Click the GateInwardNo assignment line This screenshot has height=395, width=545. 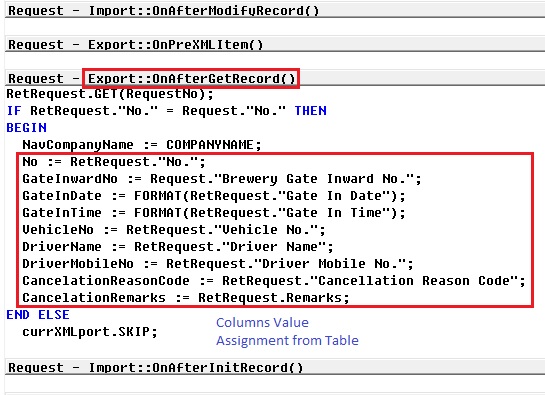(x=222, y=179)
